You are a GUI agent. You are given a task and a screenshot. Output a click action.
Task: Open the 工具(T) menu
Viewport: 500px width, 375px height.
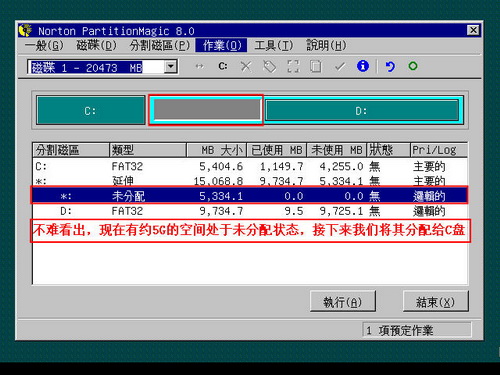click(x=274, y=45)
